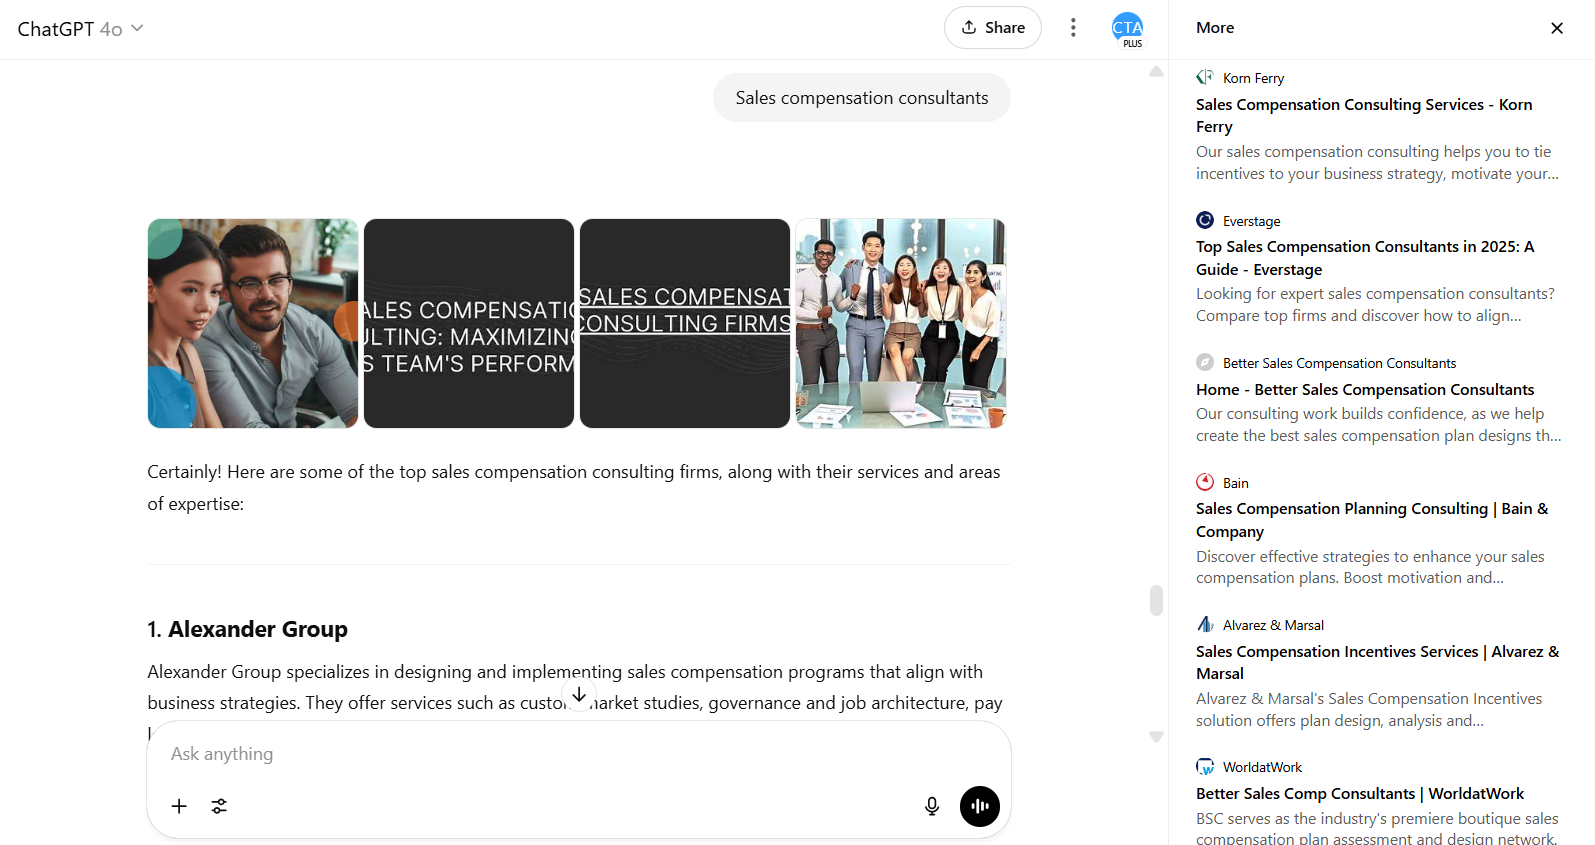Open the thumbnail about maximizing team's performance
The image size is (1595, 845).
[469, 323]
